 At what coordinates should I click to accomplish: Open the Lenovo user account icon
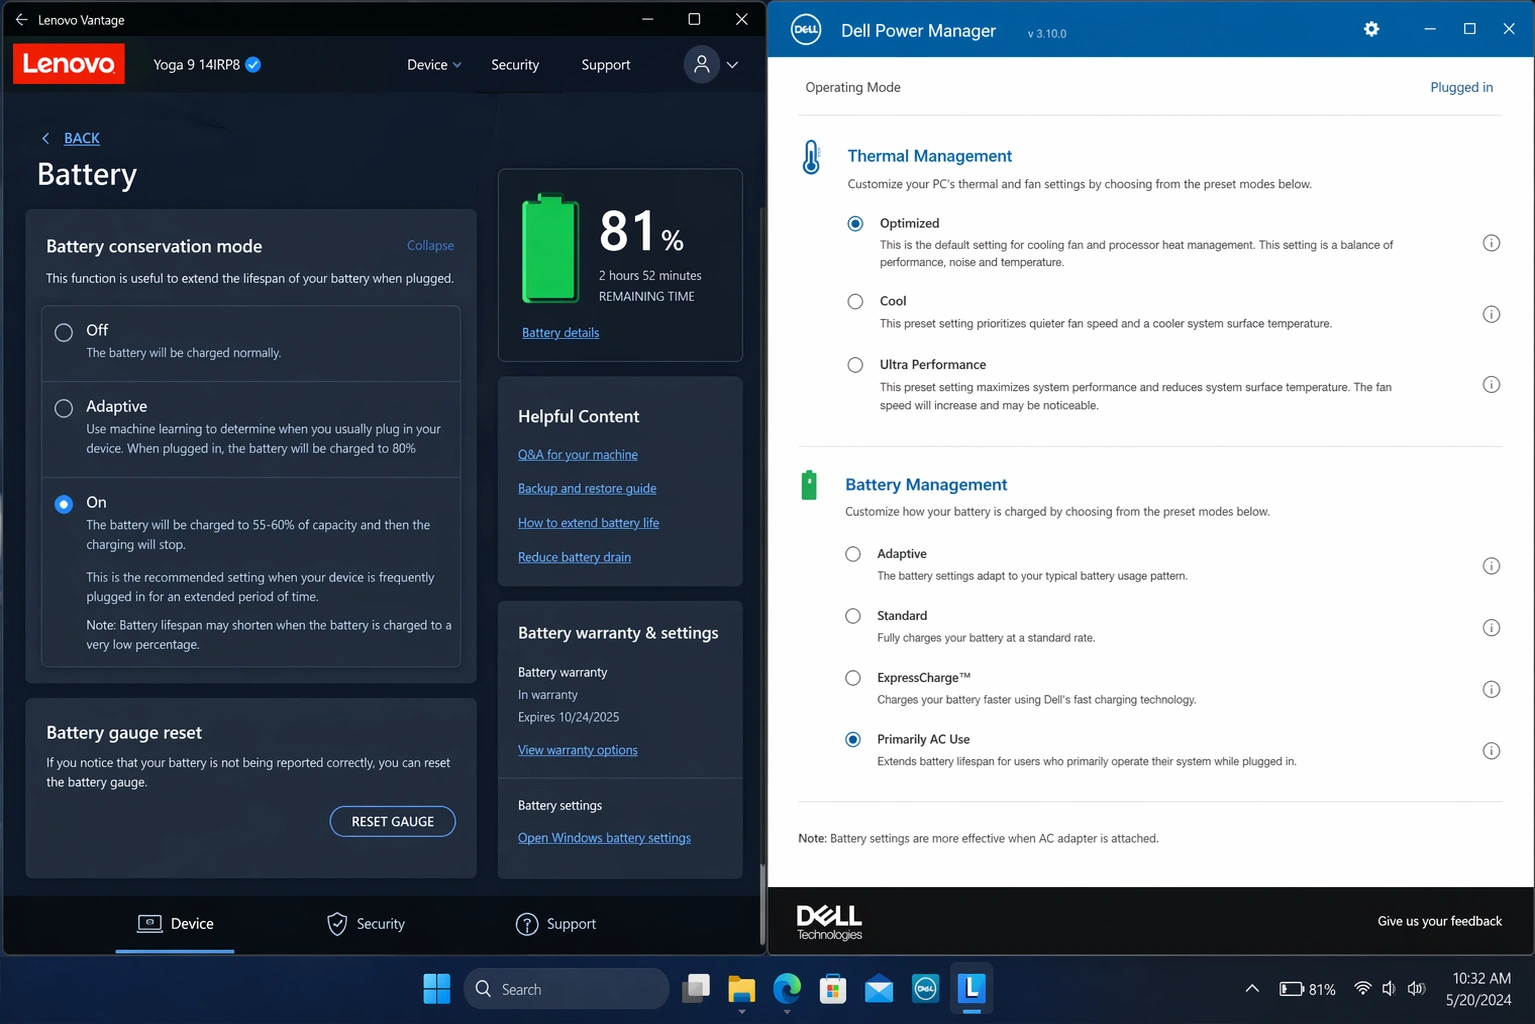702,65
